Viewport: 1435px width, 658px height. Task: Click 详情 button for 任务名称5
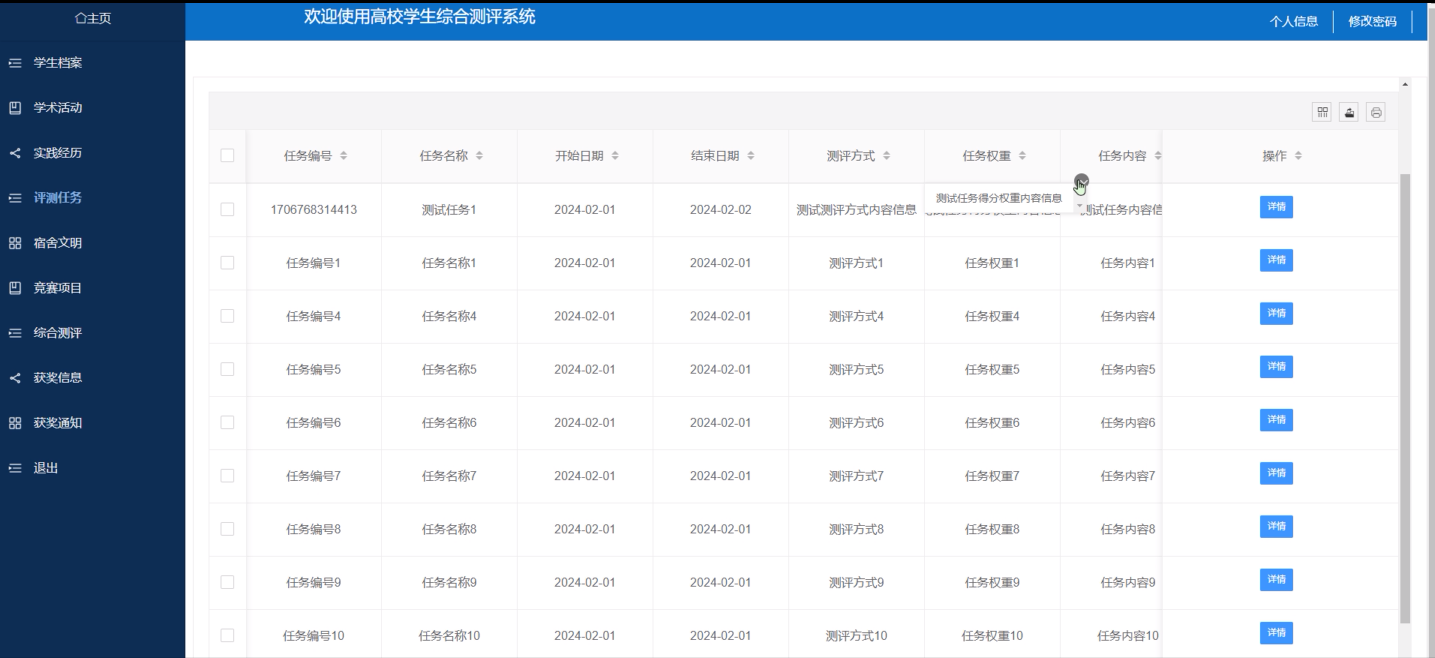1276,366
